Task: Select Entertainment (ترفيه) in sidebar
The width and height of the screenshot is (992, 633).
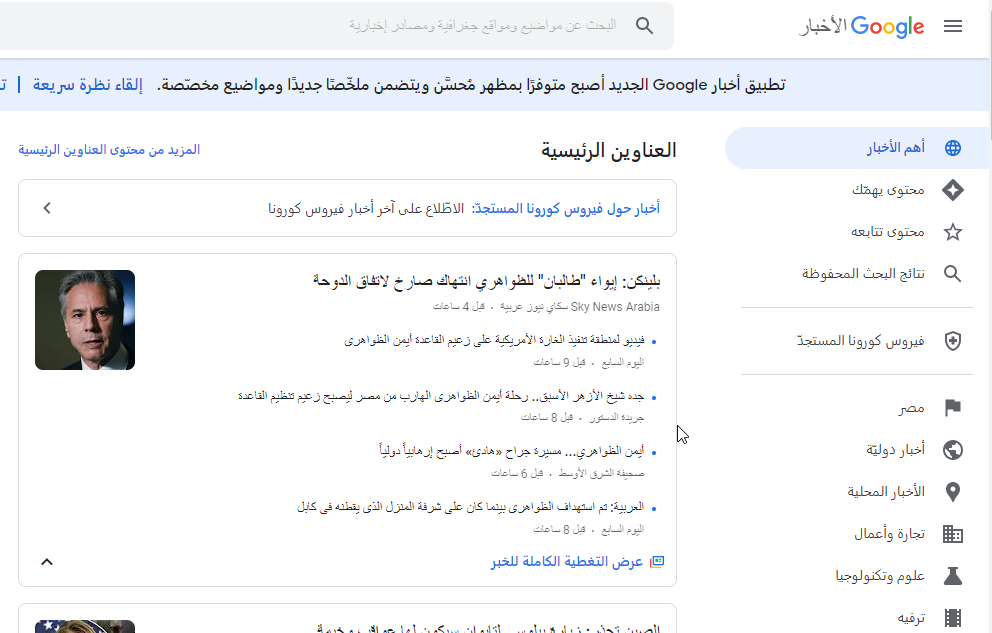Action: pyautogui.click(x=907, y=618)
